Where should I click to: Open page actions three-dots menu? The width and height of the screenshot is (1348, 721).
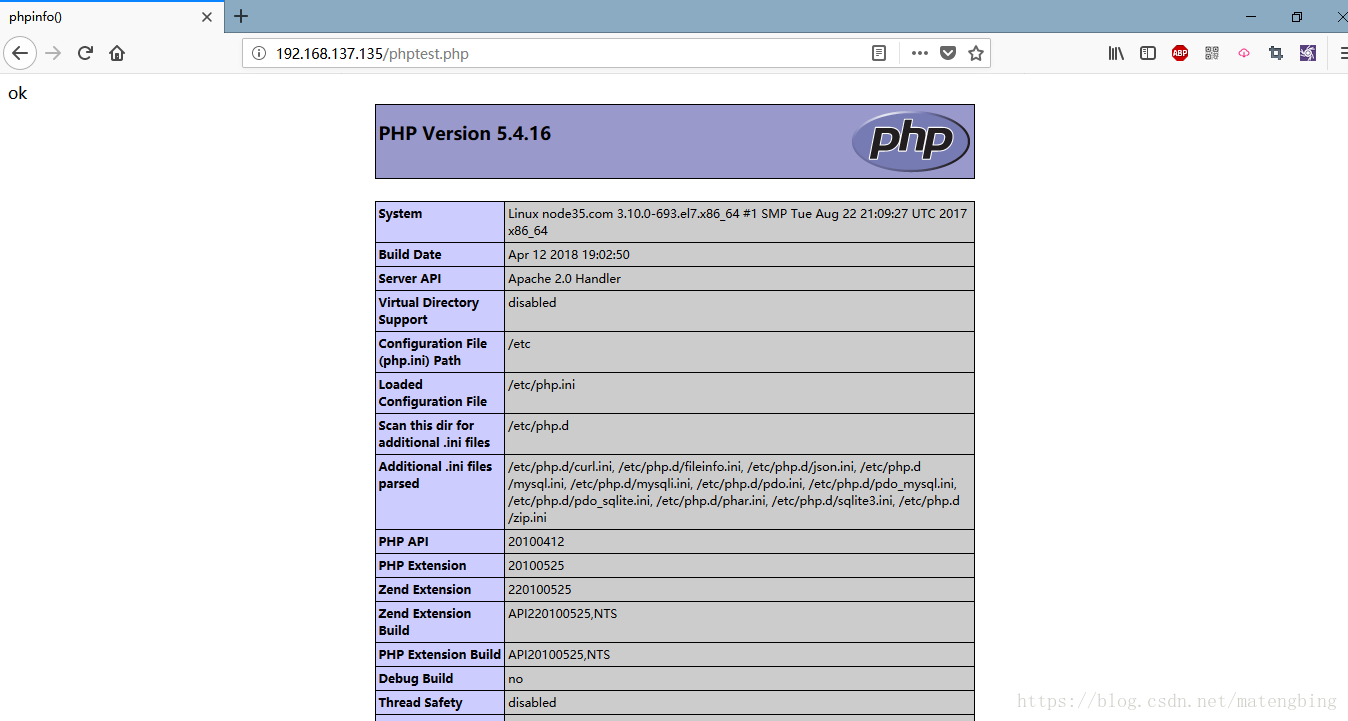(920, 53)
